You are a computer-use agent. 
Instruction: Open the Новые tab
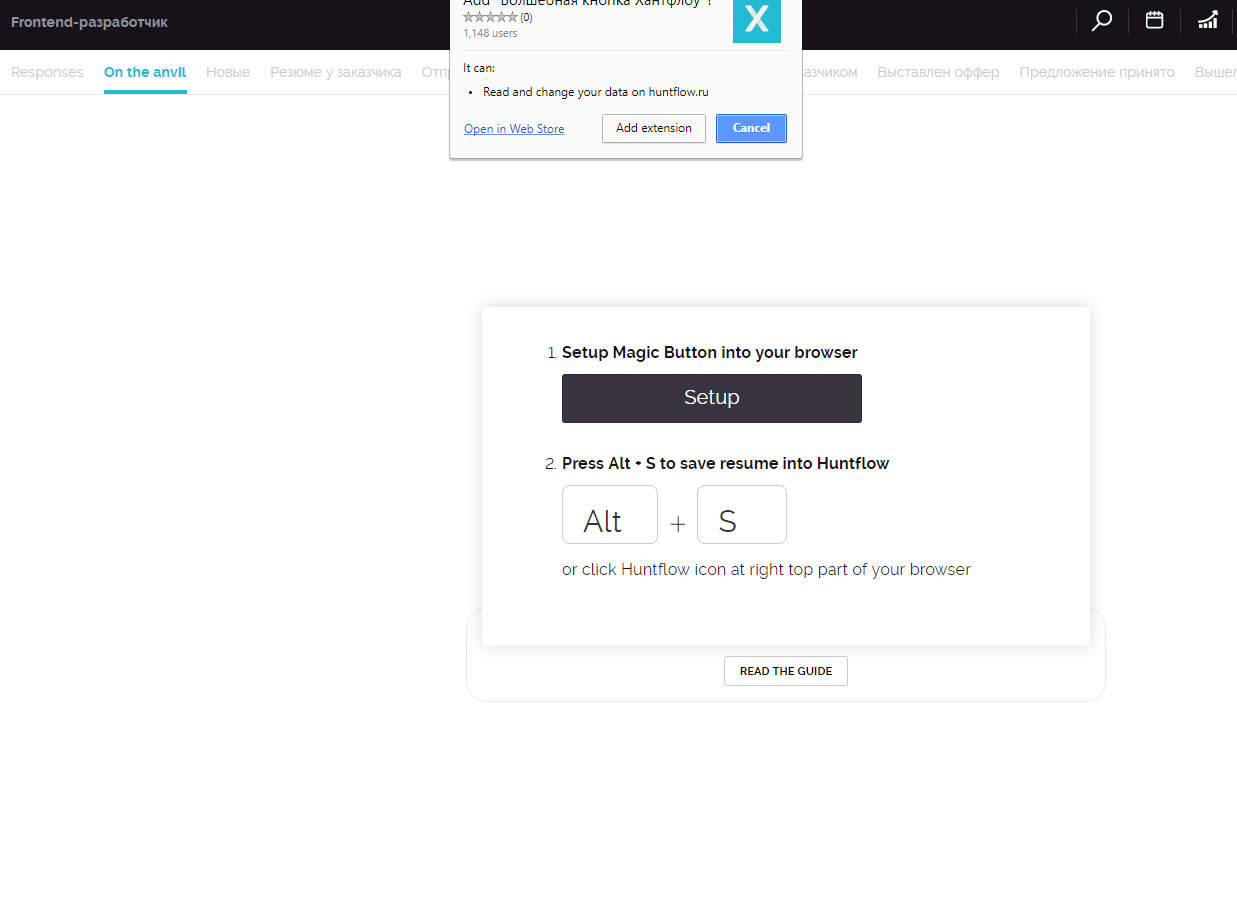tap(228, 72)
